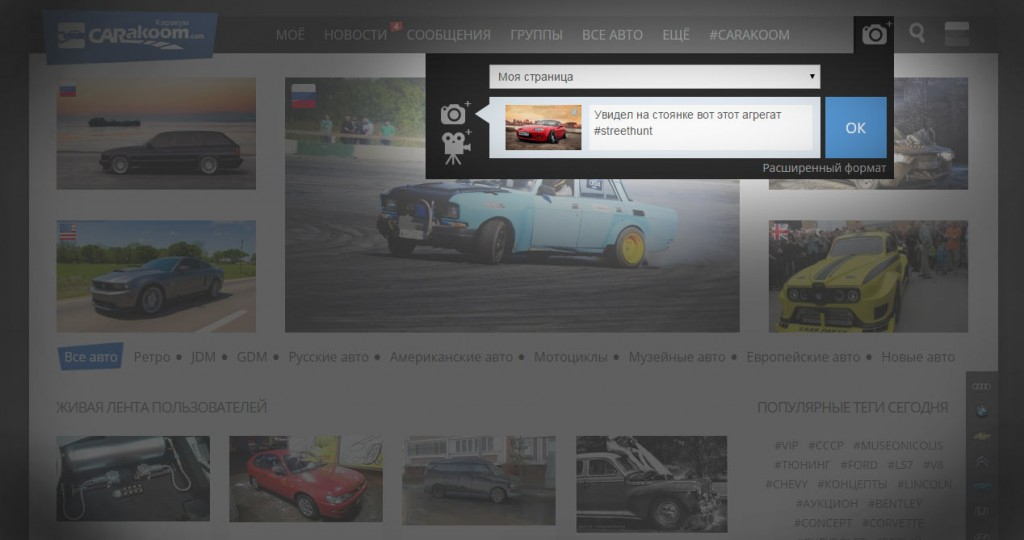This screenshot has height=540, width=1024.
Task: Open the grey Mustang thumbnail
Action: (x=156, y=276)
